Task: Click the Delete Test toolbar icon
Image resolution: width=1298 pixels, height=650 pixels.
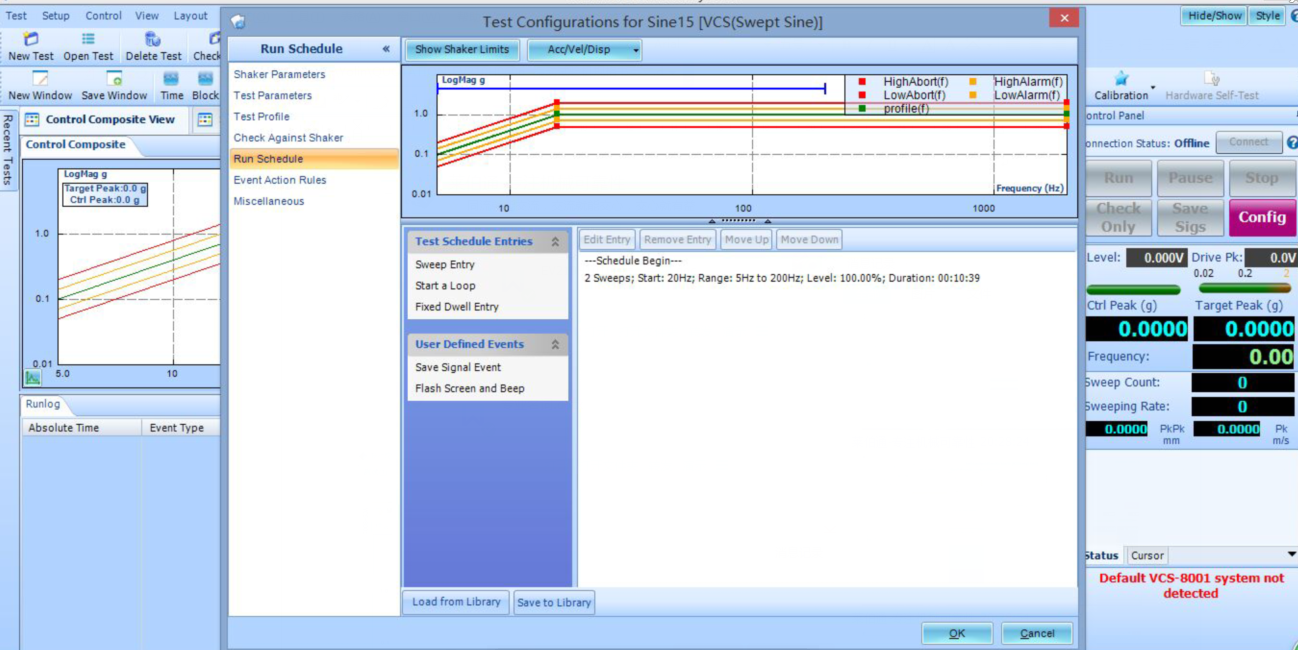Action: (x=153, y=39)
